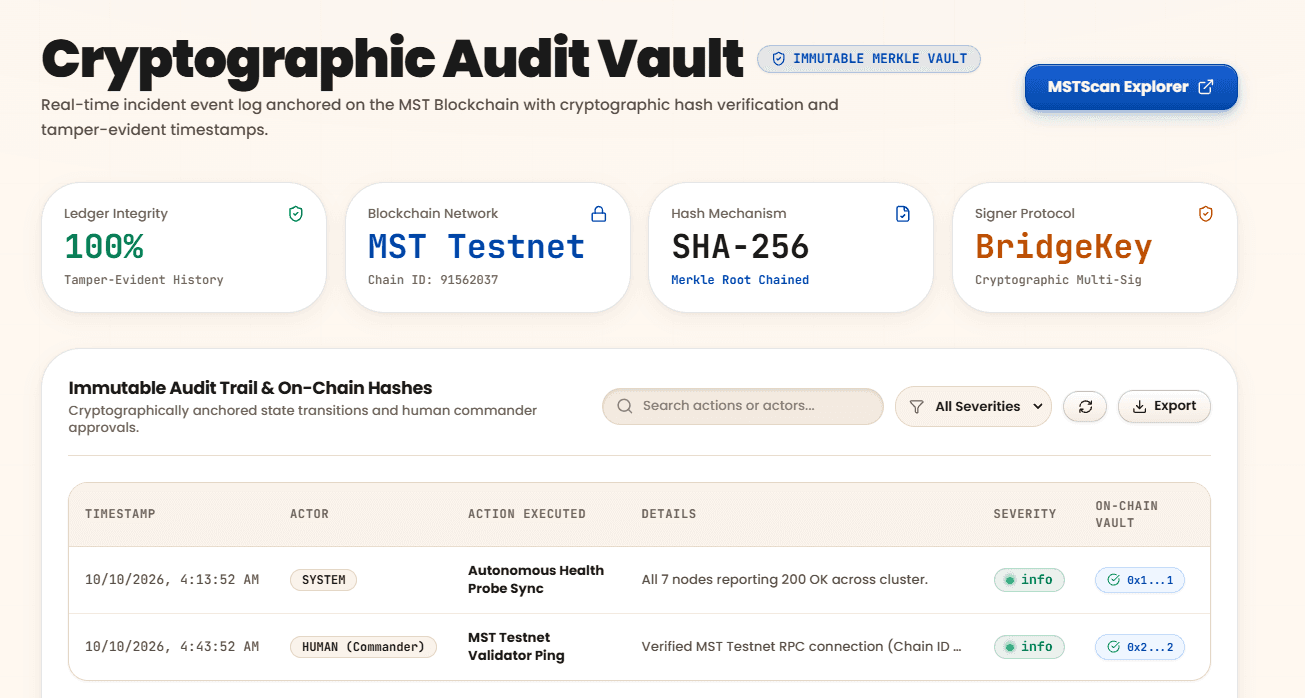Click the Details column header
Screen dimensions: 1305x698
point(669,514)
